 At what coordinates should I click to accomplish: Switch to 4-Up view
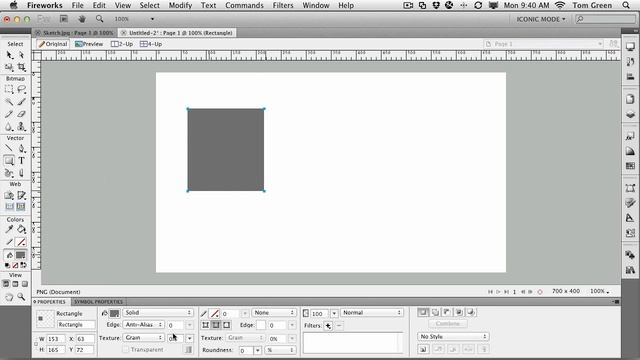[151, 44]
